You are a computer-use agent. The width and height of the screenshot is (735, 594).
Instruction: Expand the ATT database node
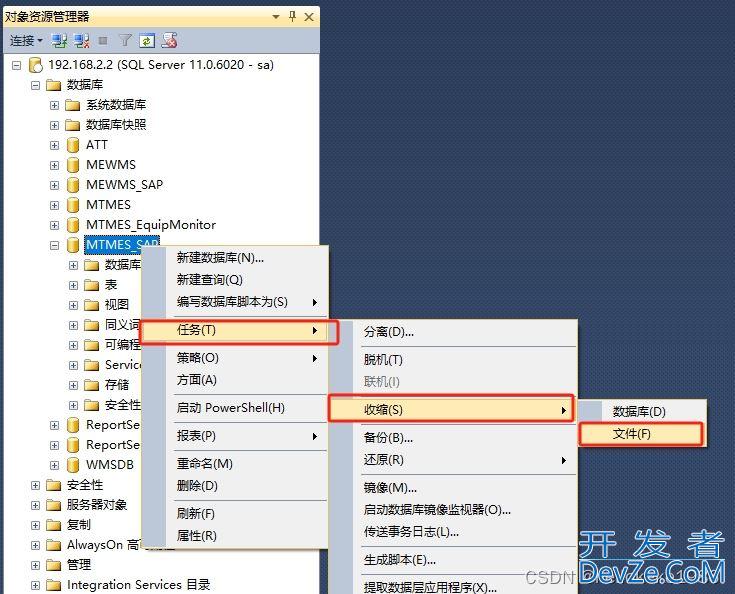coord(54,145)
